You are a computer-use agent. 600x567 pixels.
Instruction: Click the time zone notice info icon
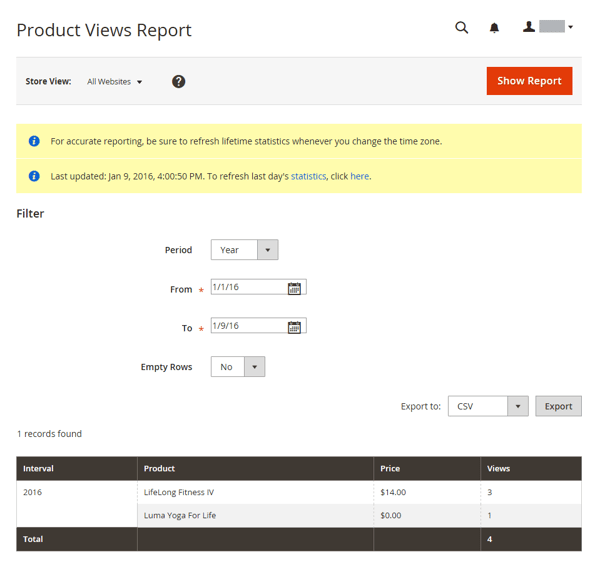click(34, 141)
